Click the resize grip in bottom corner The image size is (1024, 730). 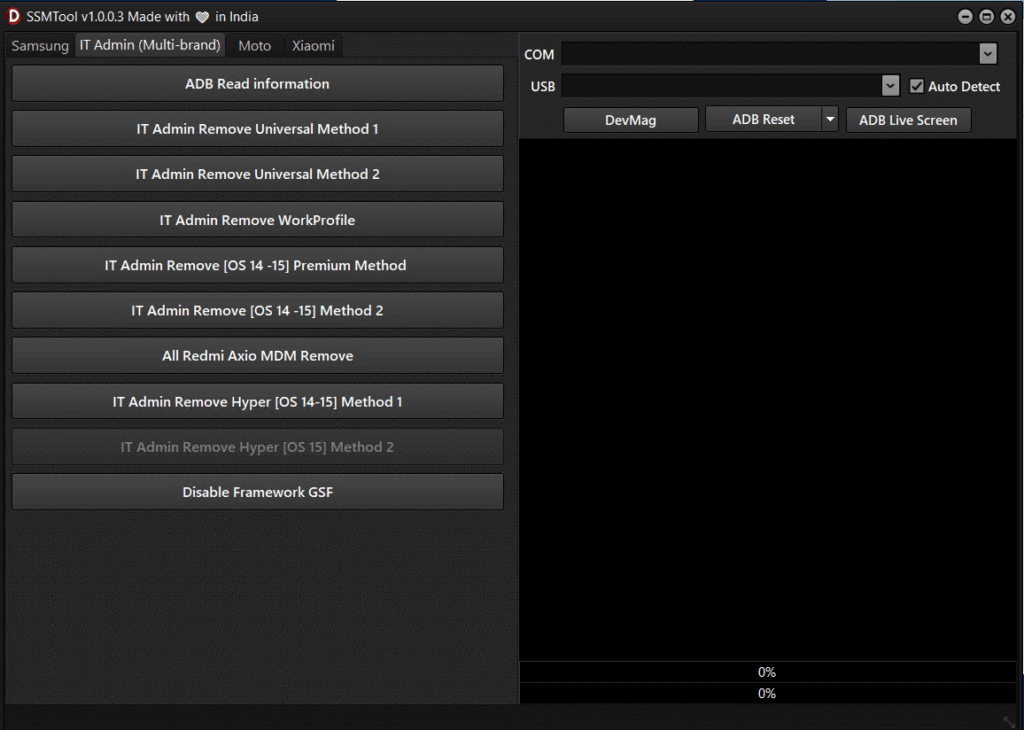(x=1009, y=721)
